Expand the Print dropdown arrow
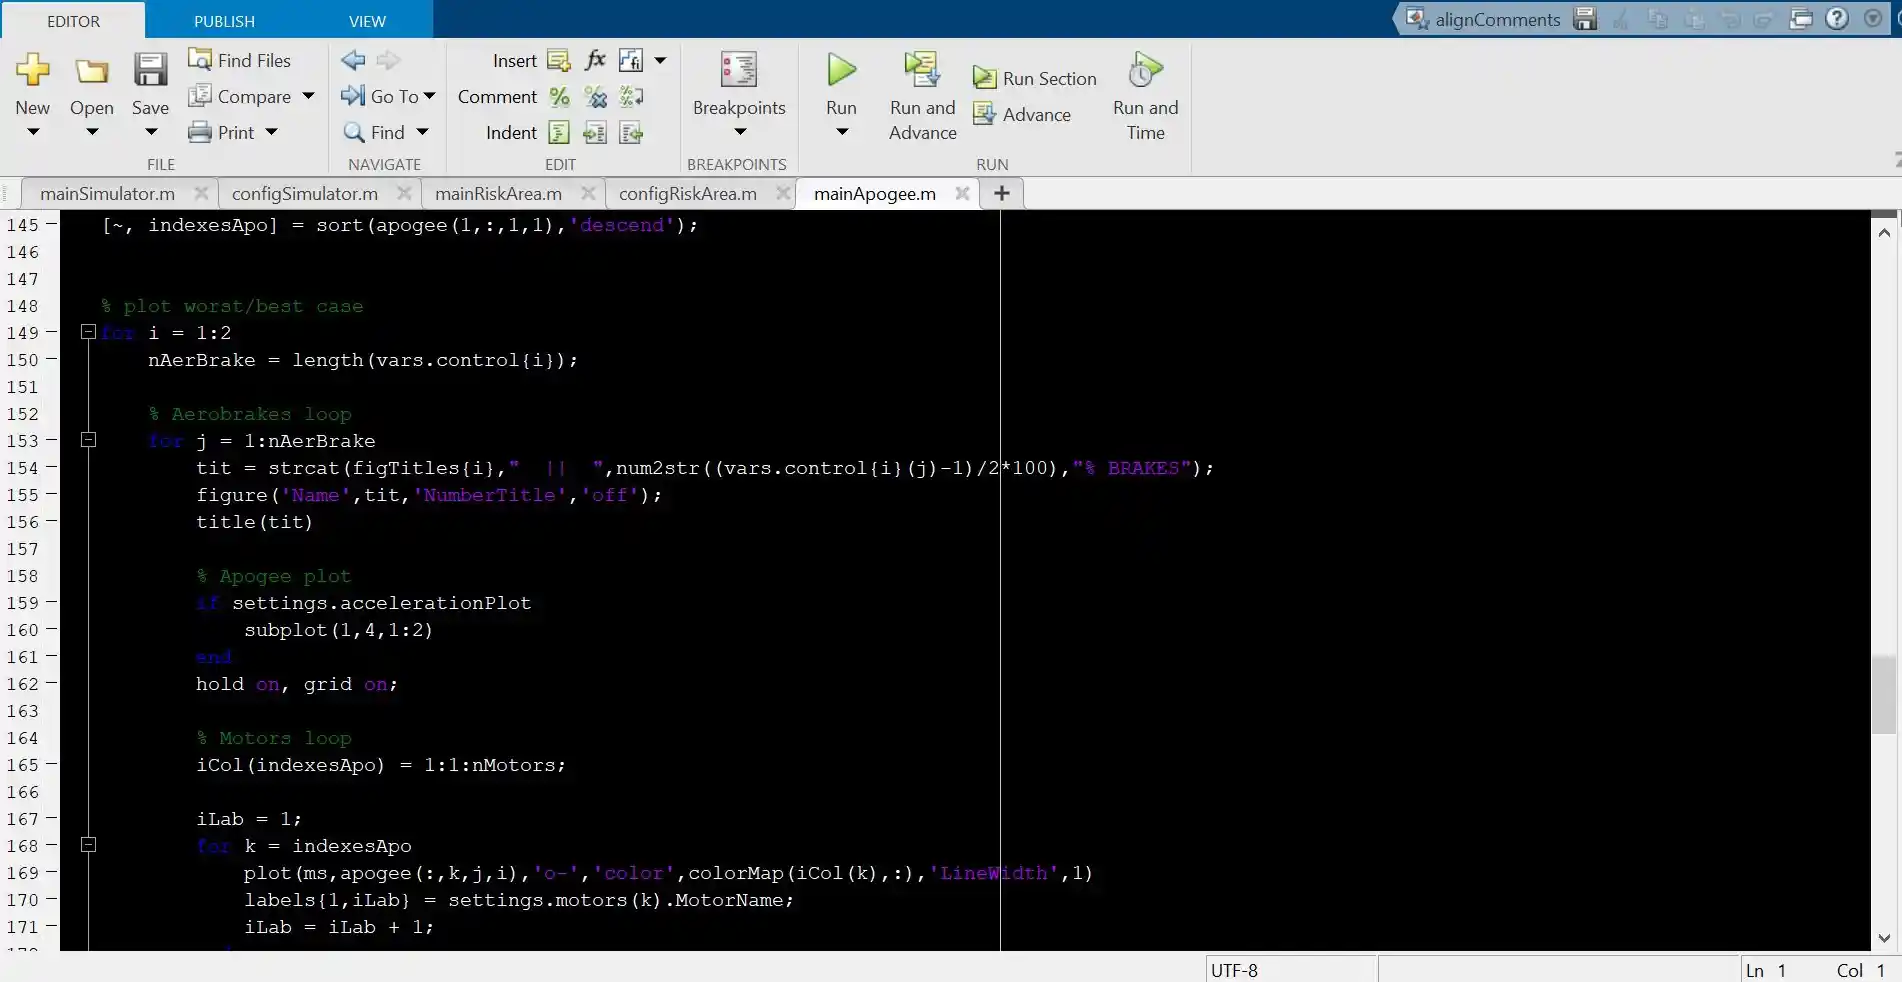Screen dimensions: 1902x982 271,132
